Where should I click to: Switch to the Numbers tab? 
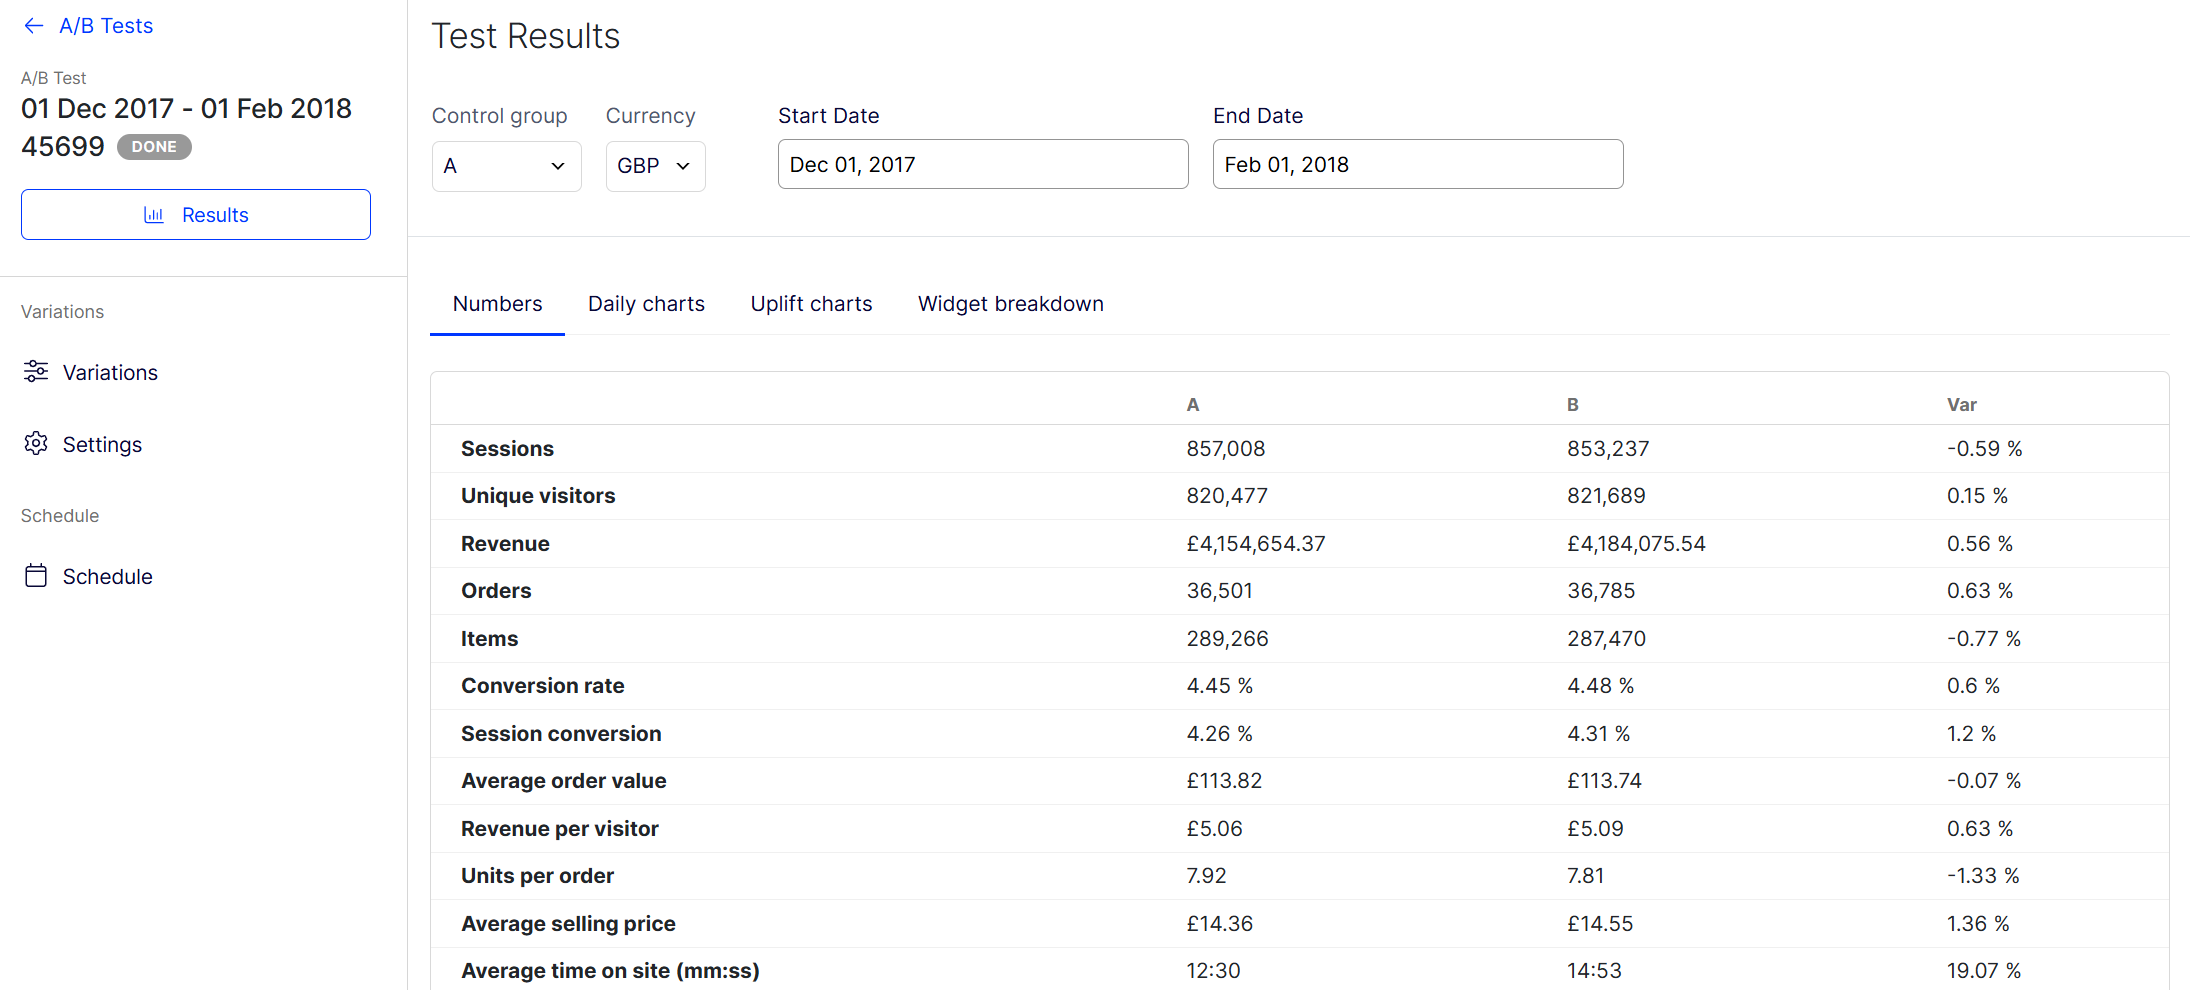(x=497, y=304)
